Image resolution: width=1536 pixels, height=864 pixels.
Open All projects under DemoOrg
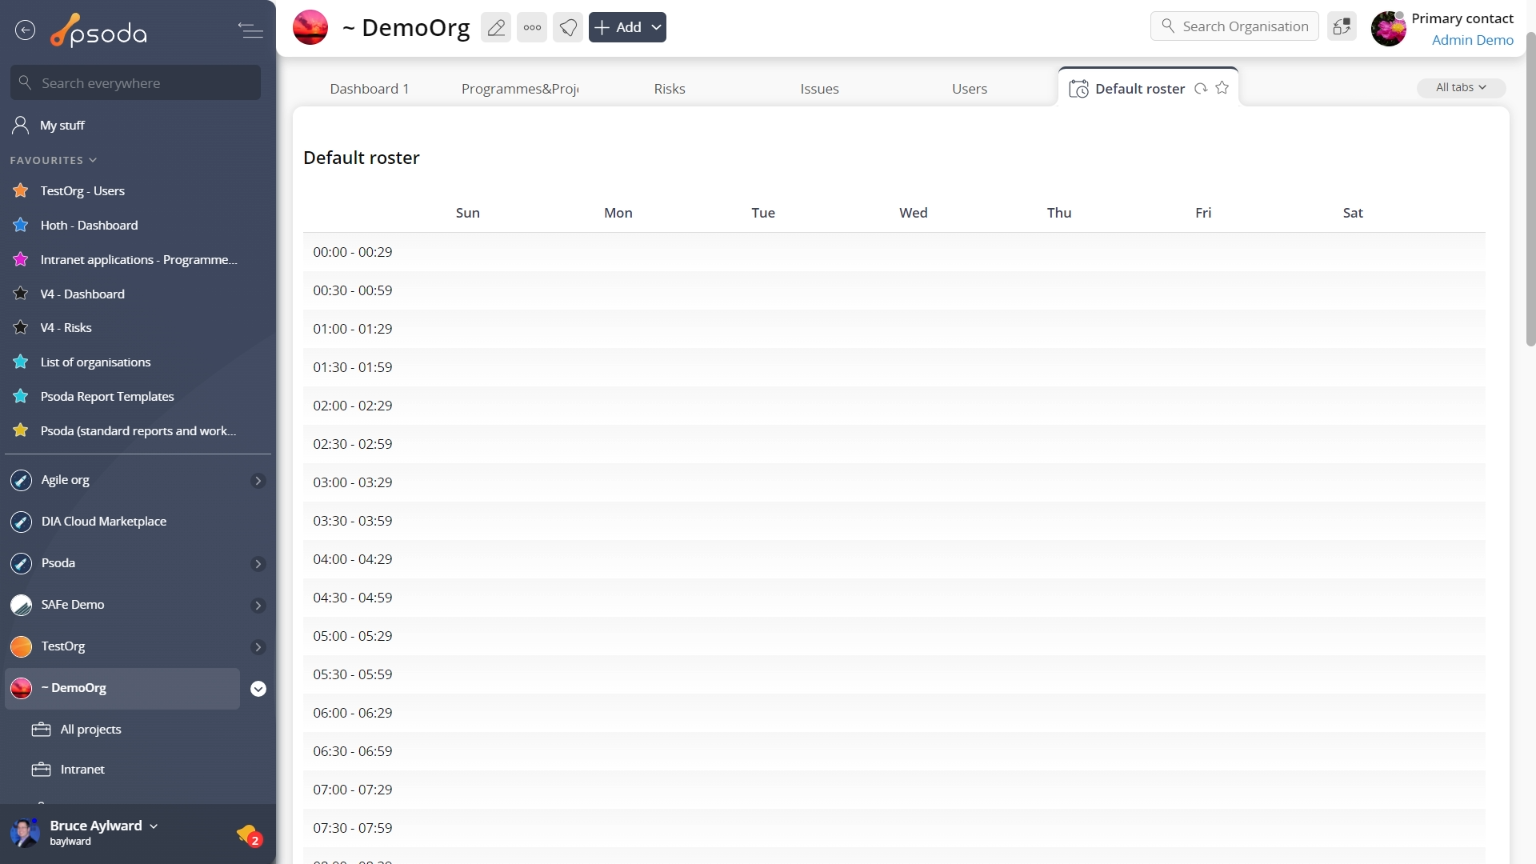(91, 730)
